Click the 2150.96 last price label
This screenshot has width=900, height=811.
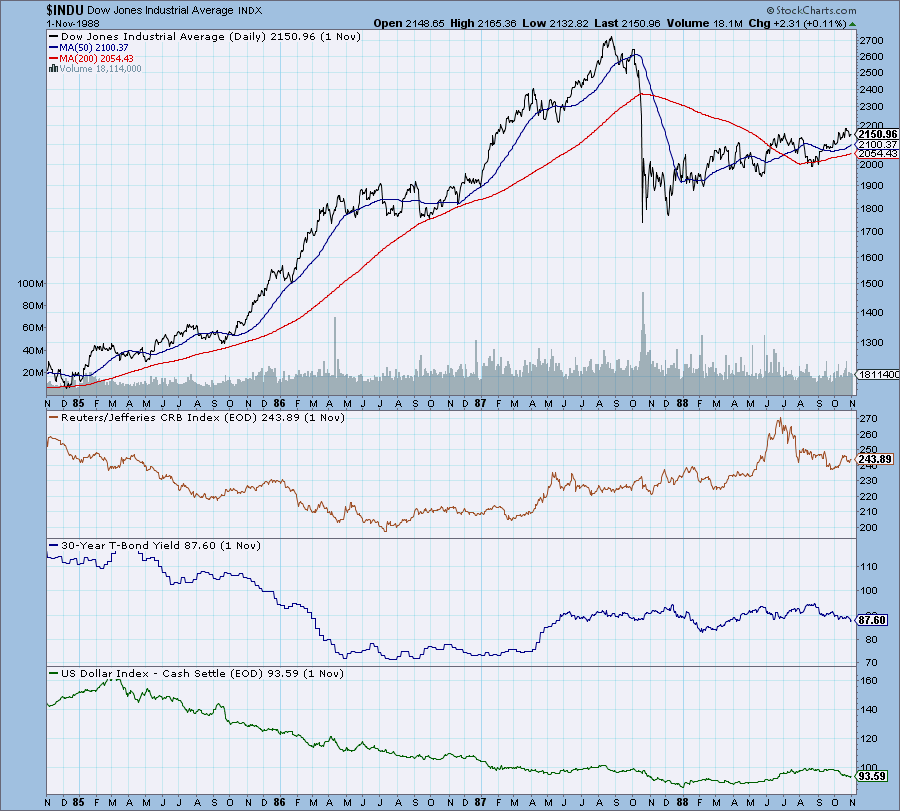(x=878, y=134)
